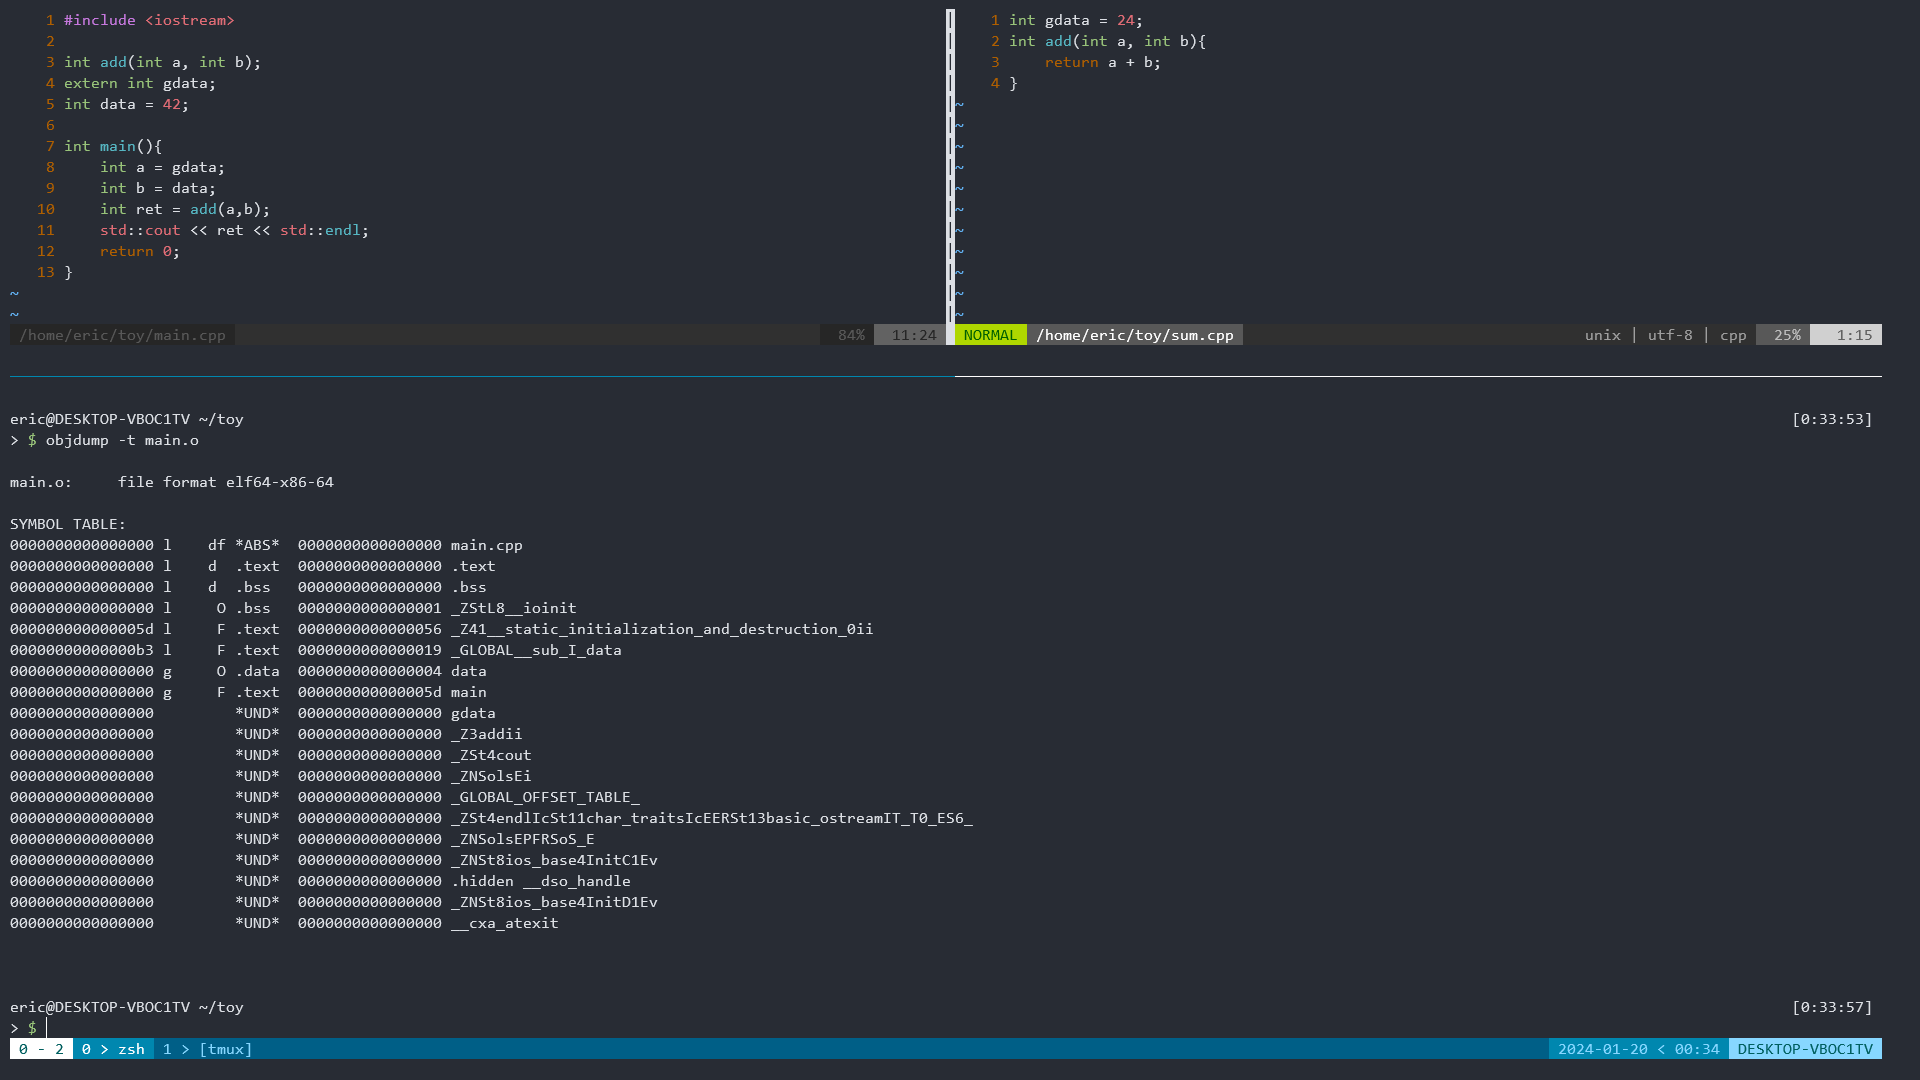
Task: Click the _ZStL8__ioinit symbol
Action: pos(514,608)
